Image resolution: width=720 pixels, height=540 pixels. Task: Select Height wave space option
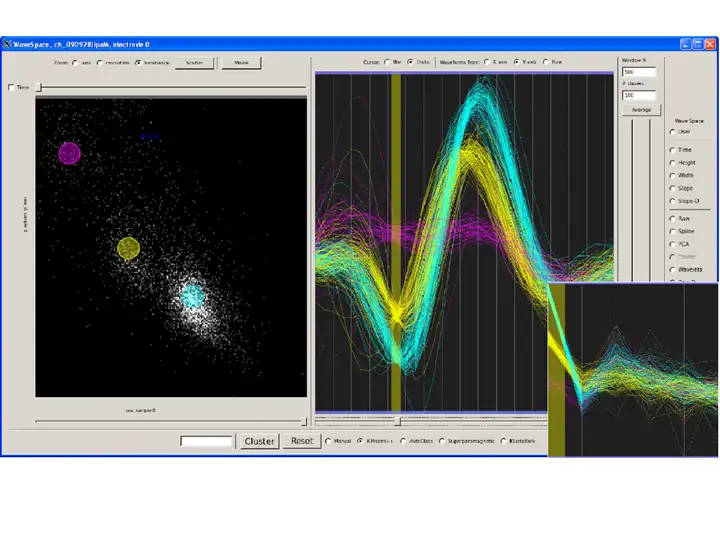coord(673,163)
